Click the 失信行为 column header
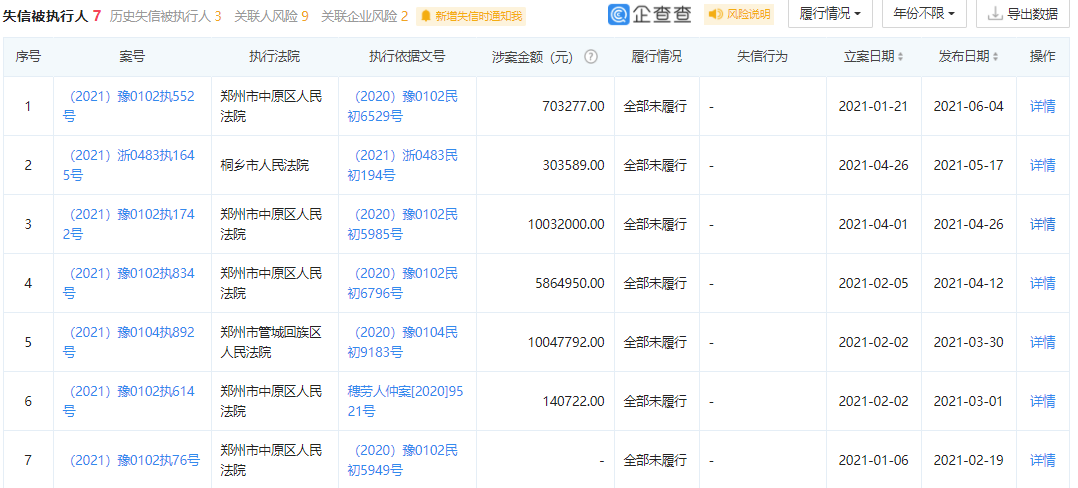This screenshot has width=1078, height=488. click(x=762, y=57)
